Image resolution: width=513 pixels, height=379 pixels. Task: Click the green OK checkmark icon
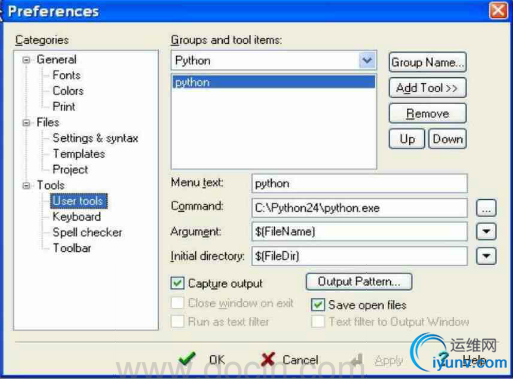187,359
